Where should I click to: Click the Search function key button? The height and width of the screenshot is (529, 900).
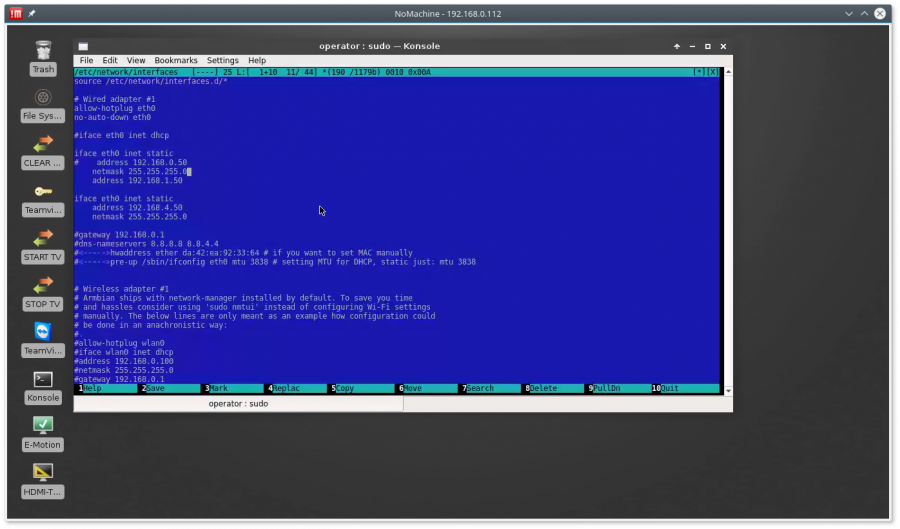pos(480,388)
